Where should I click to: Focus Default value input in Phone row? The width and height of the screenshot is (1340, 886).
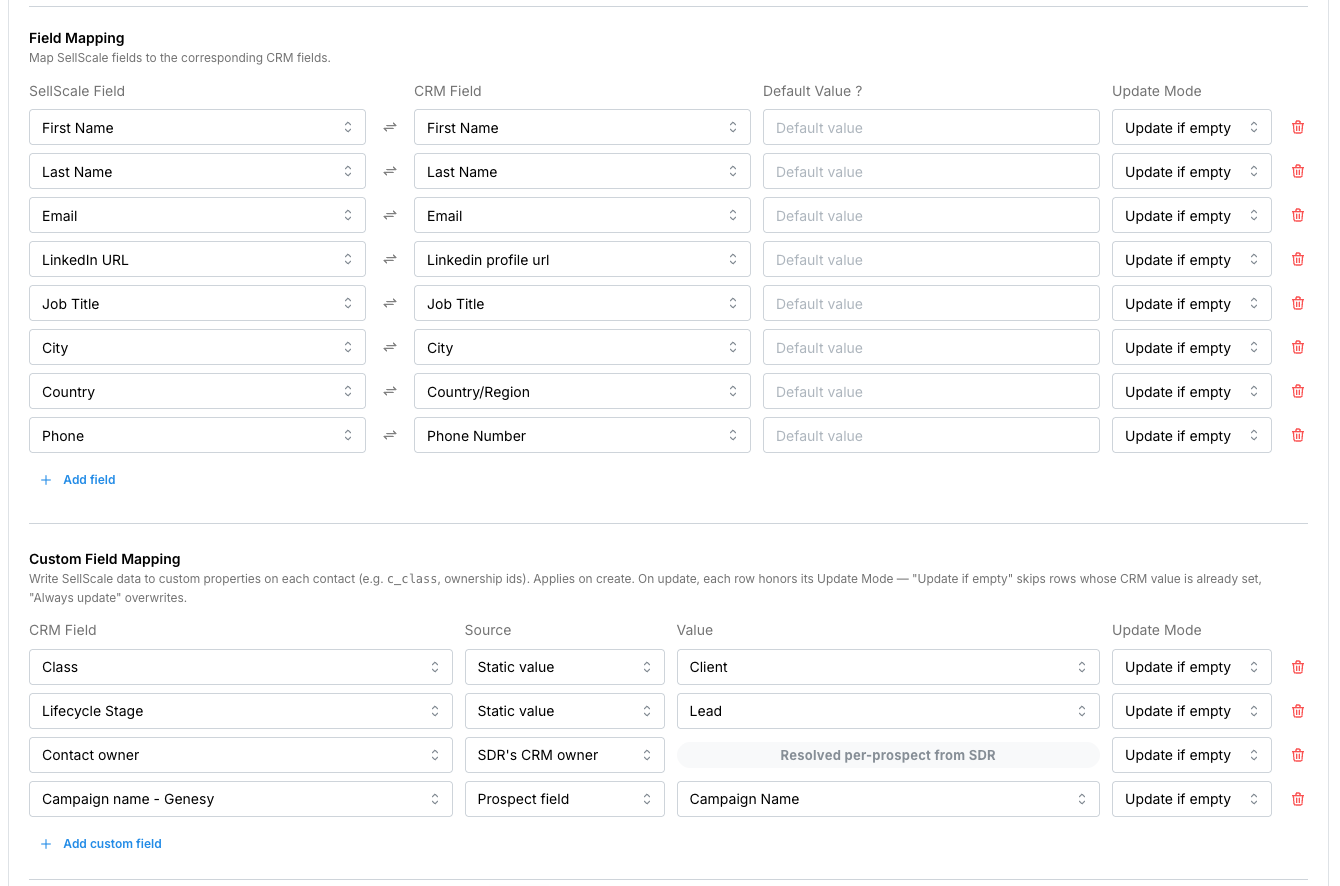point(931,435)
